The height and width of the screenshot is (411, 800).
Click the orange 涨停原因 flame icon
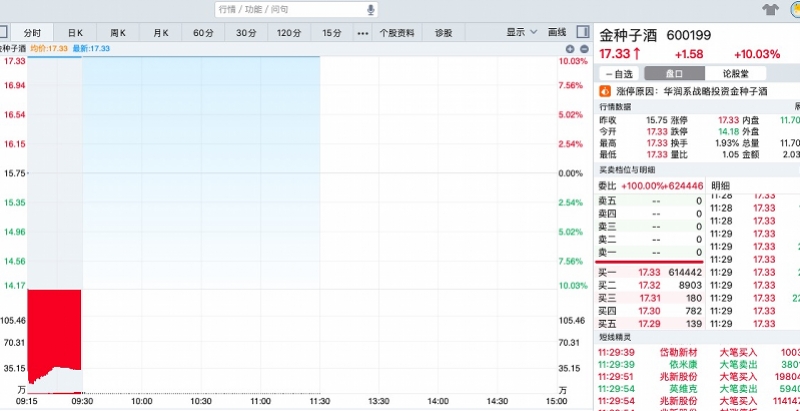coord(605,91)
